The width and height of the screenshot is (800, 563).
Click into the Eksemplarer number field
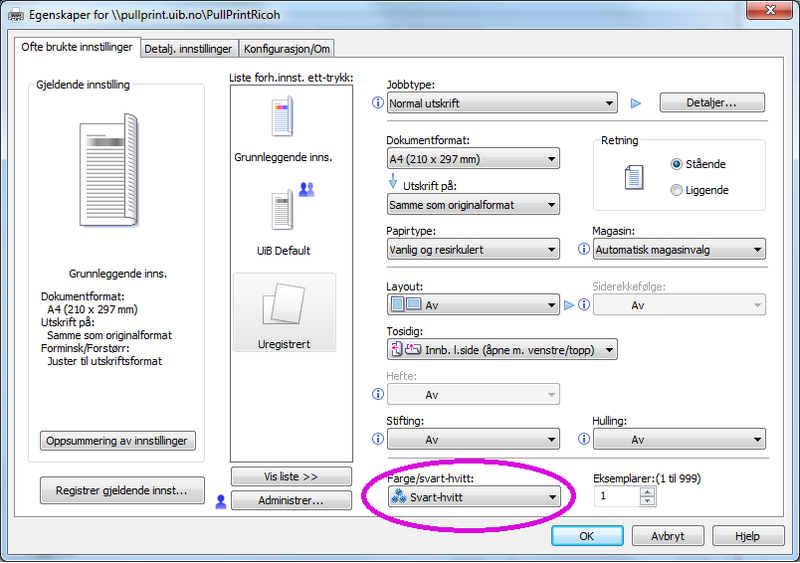615,497
